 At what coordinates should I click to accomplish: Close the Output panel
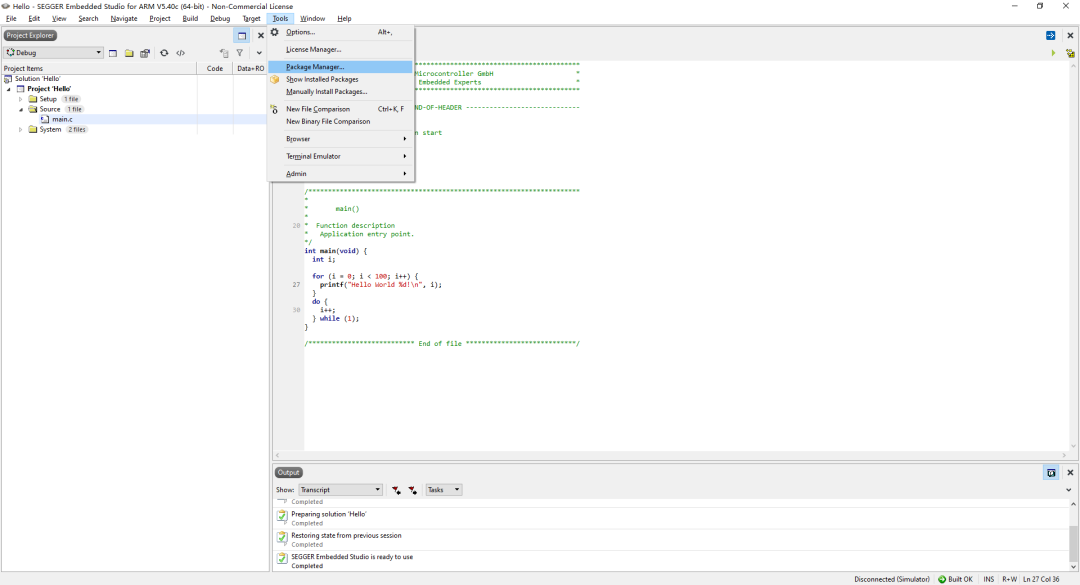(x=1070, y=473)
